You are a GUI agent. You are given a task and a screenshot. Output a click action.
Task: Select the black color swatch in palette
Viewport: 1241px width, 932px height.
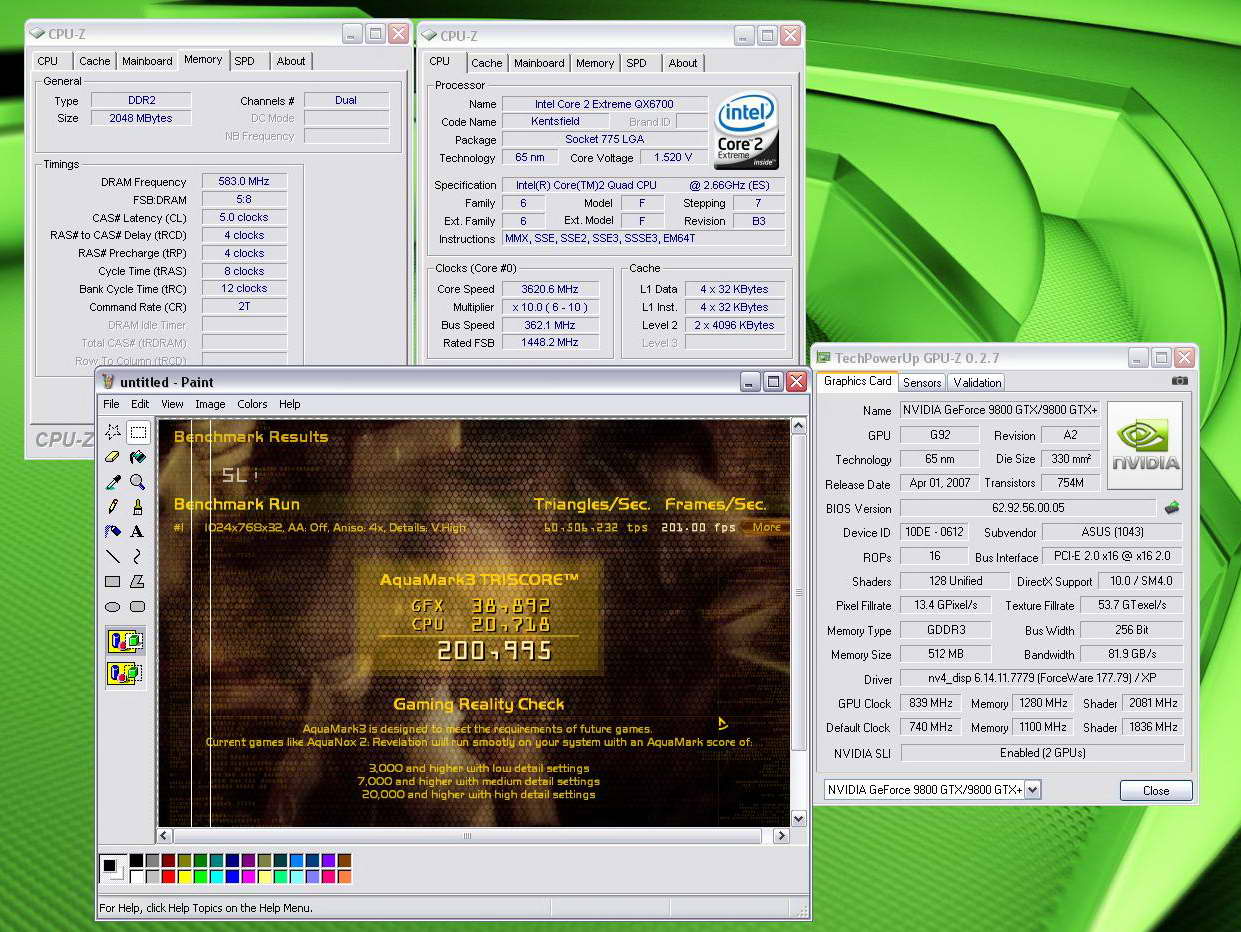click(136, 861)
